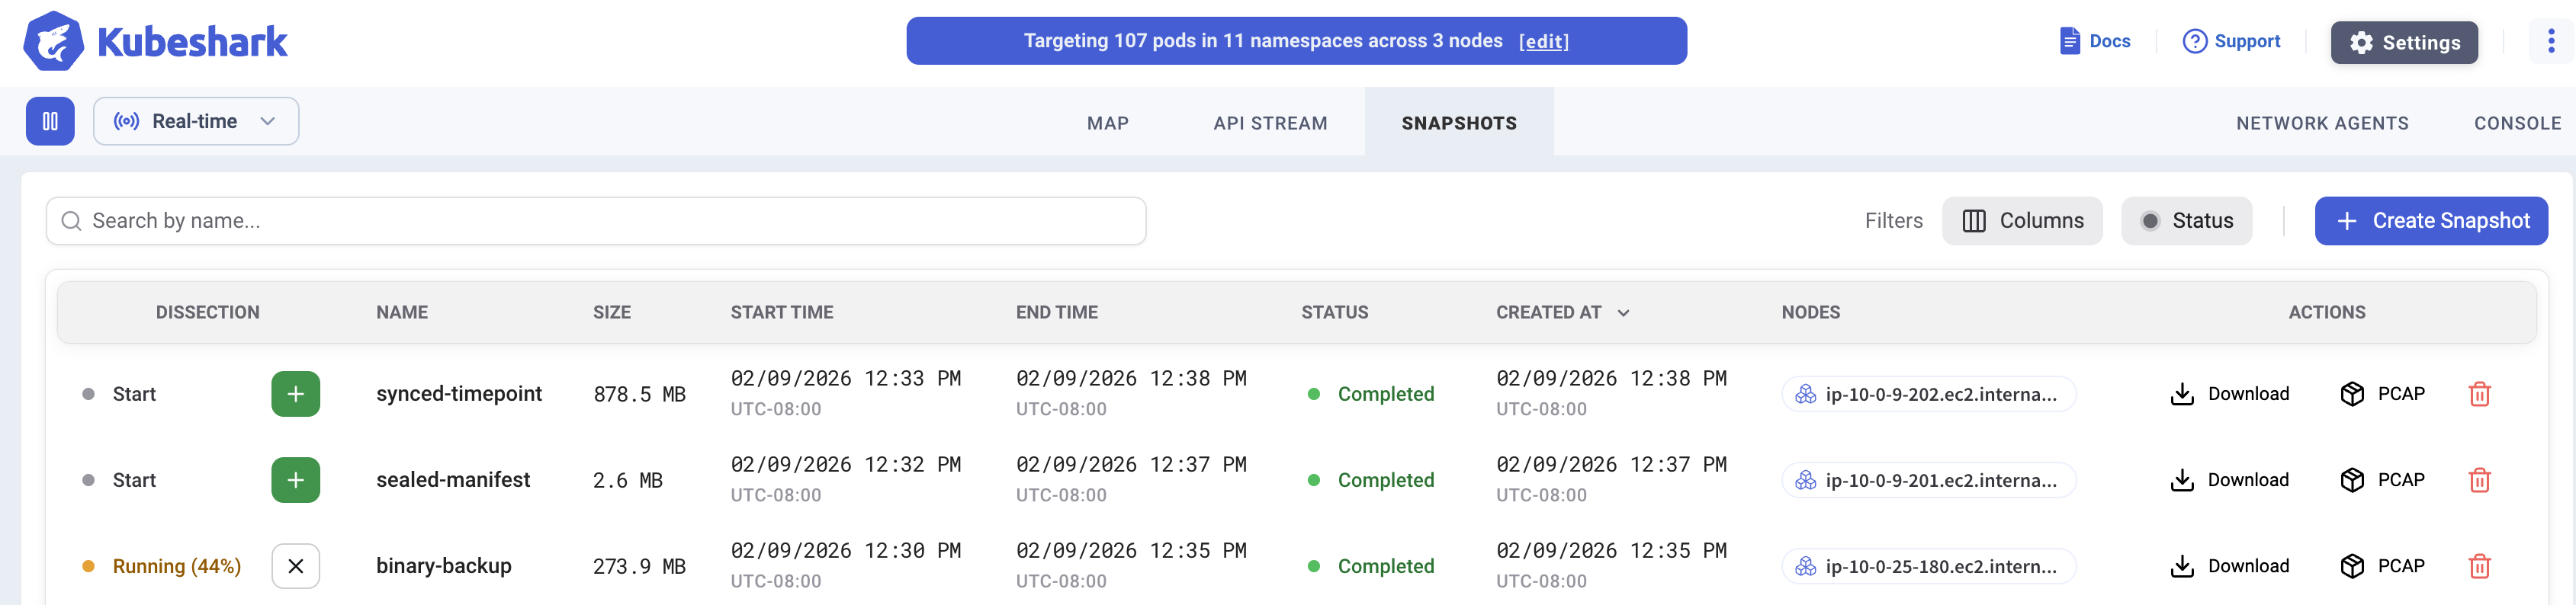
Task: Open the API STREAM tab
Action: coord(1270,123)
